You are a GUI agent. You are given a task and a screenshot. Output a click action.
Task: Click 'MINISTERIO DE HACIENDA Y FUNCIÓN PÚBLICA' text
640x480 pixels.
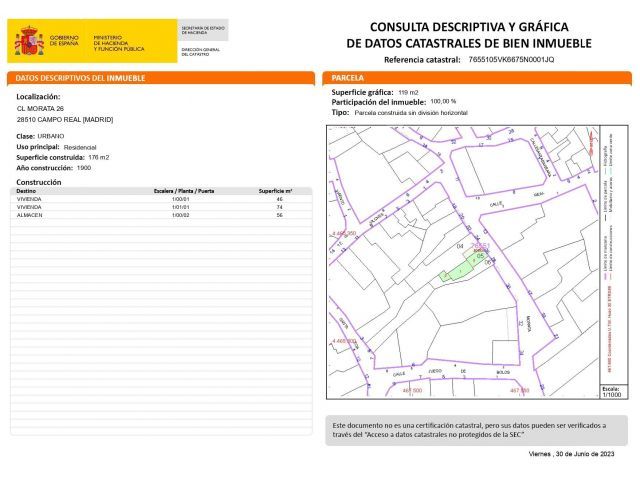pos(119,43)
